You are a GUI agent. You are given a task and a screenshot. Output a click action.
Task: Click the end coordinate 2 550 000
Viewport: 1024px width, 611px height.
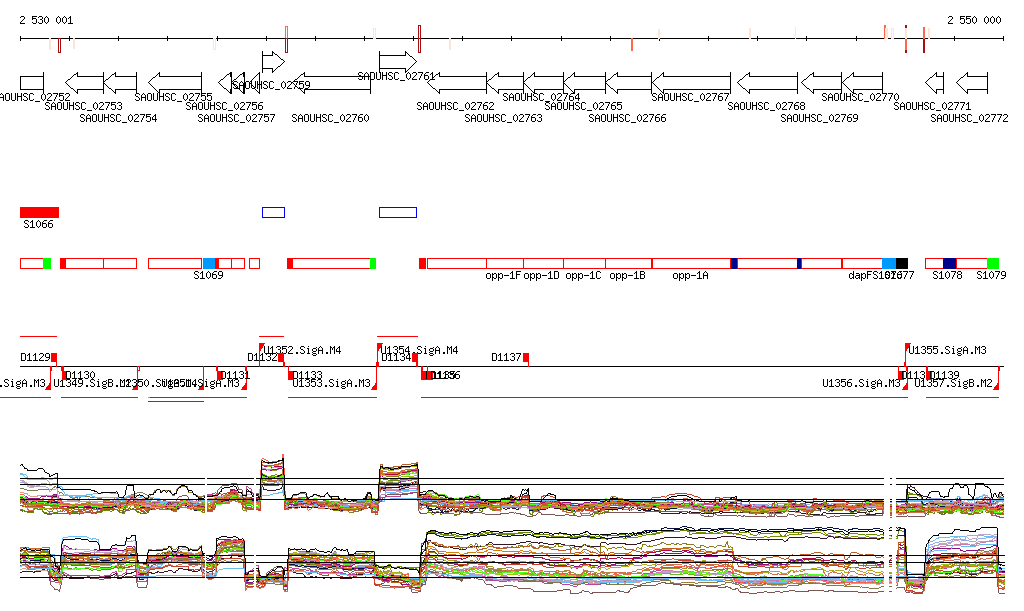974,20
